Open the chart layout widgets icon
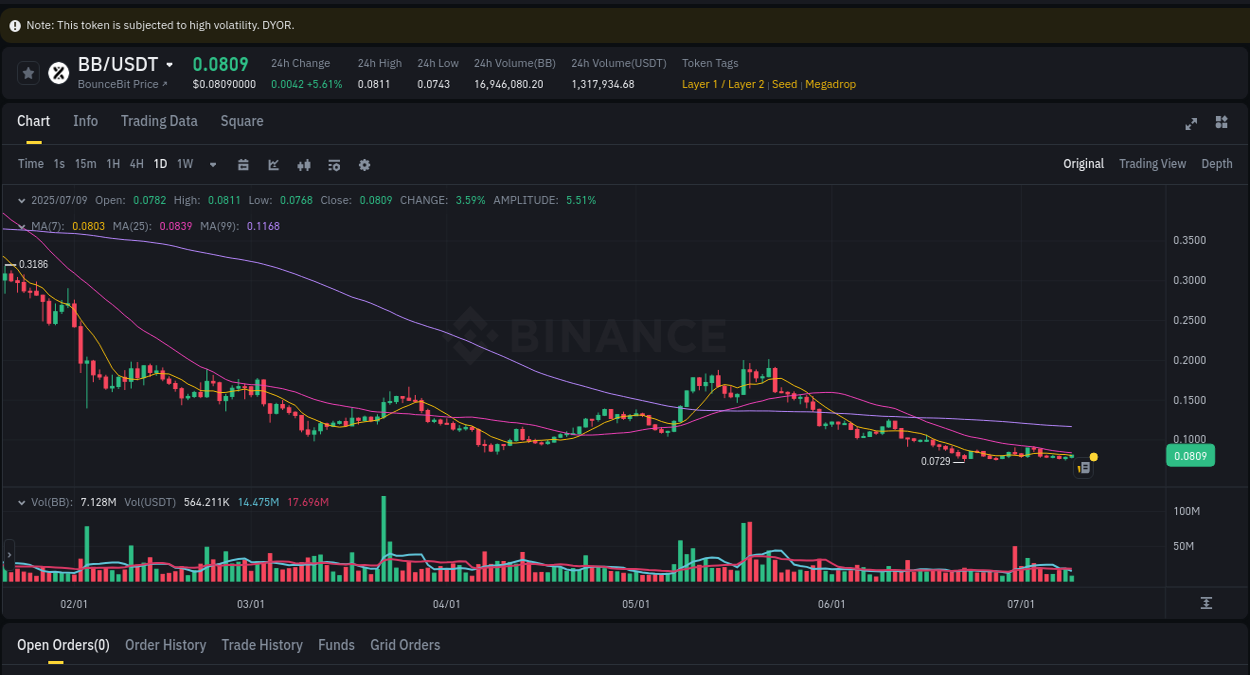The image size is (1250, 675). point(1221,122)
